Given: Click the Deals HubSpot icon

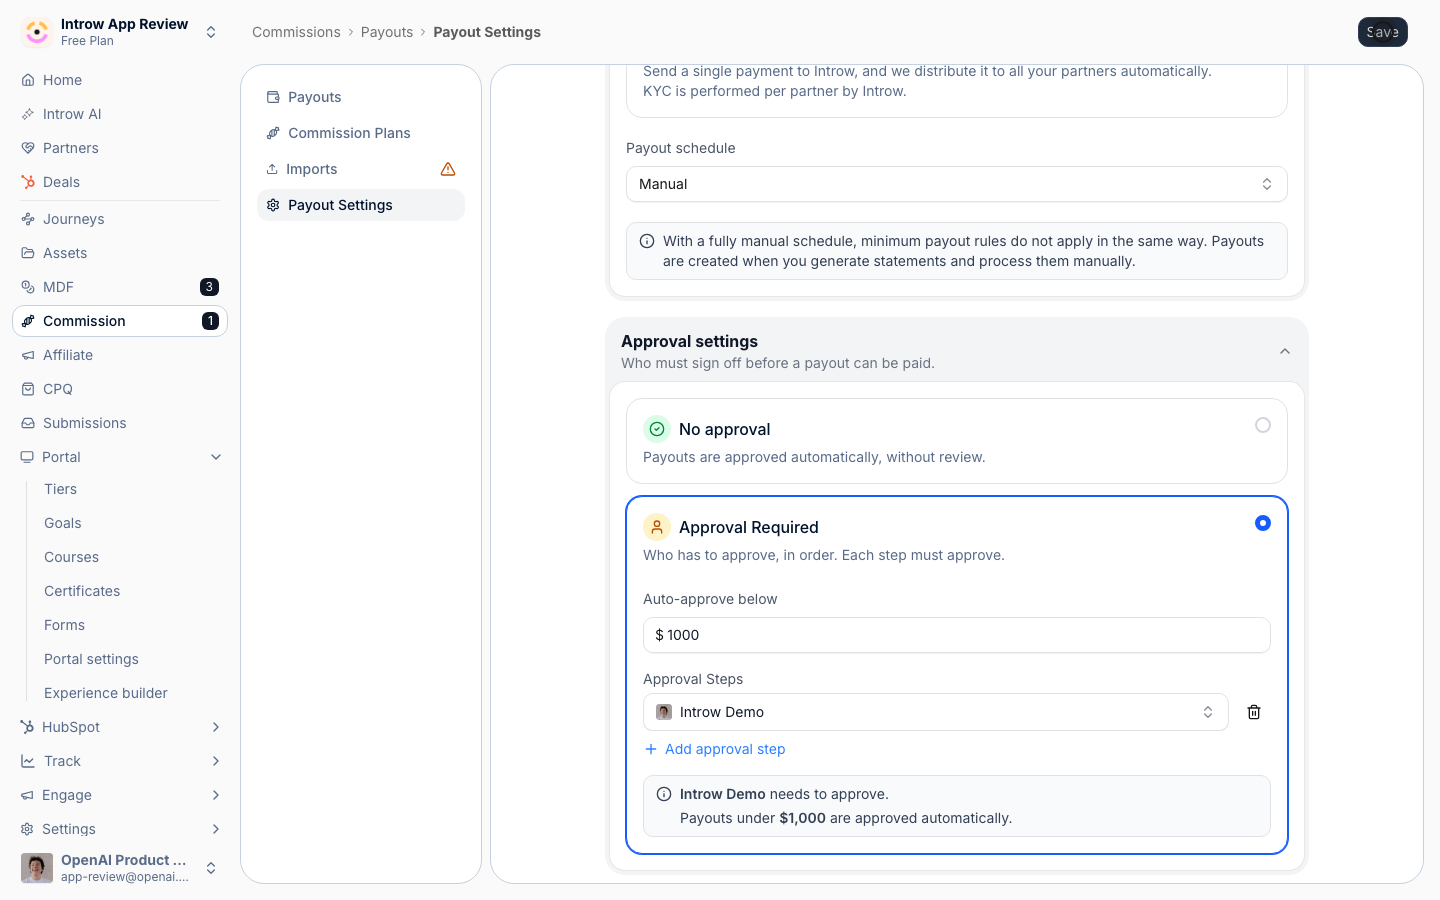Looking at the screenshot, I should point(28,182).
